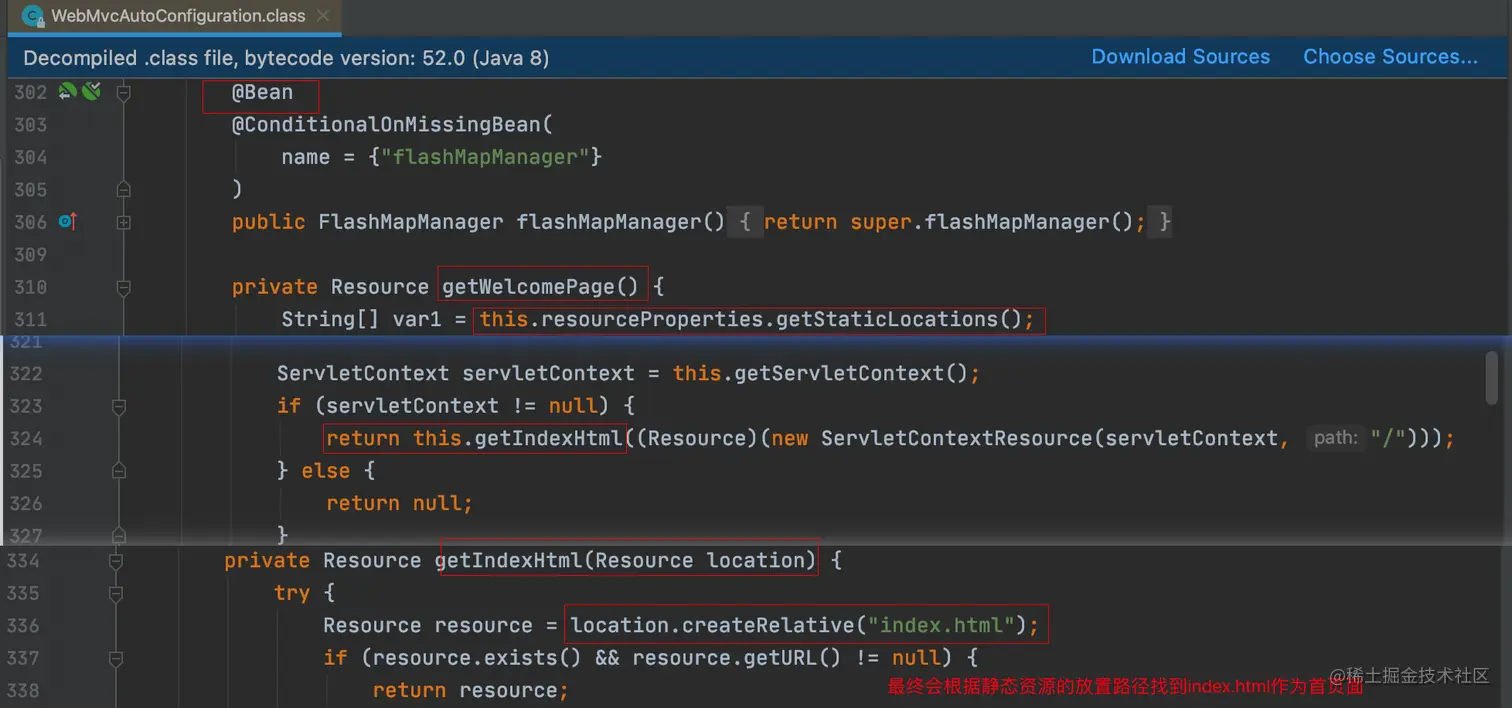Collapse the if block at line 323
Viewport: 1512px width, 708px height.
pos(119,406)
